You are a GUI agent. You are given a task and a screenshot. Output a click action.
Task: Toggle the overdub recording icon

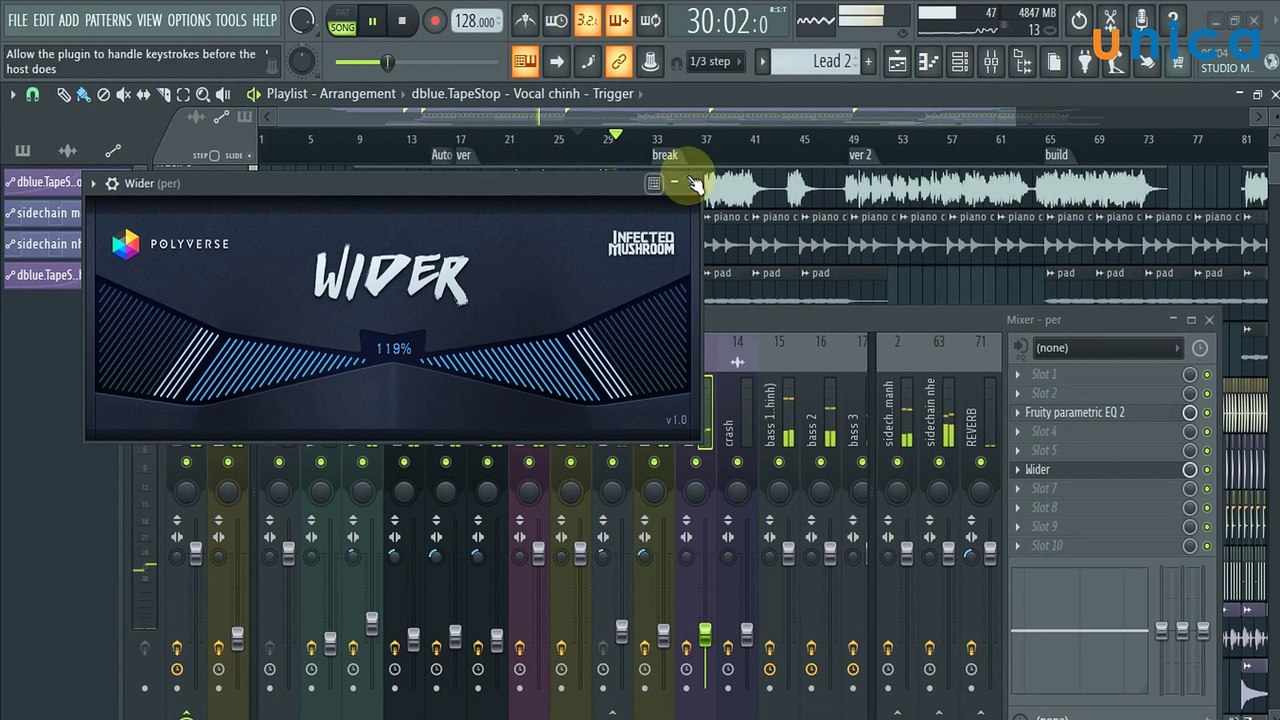click(x=618, y=20)
